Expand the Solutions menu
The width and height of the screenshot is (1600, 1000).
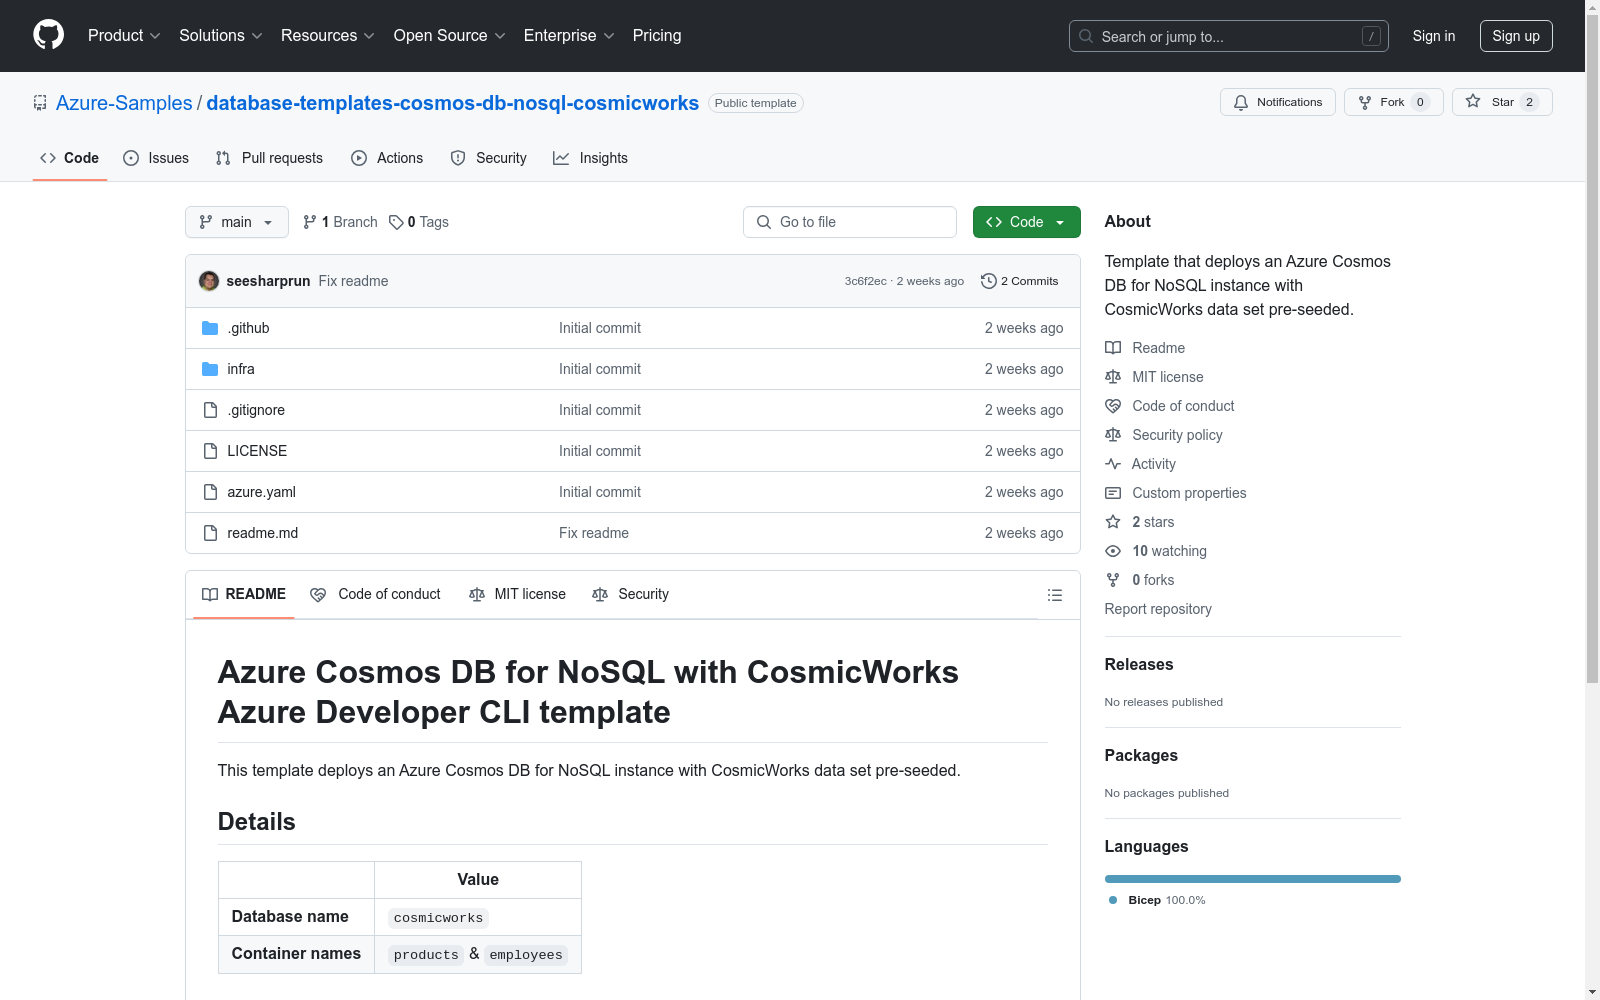[x=221, y=36]
